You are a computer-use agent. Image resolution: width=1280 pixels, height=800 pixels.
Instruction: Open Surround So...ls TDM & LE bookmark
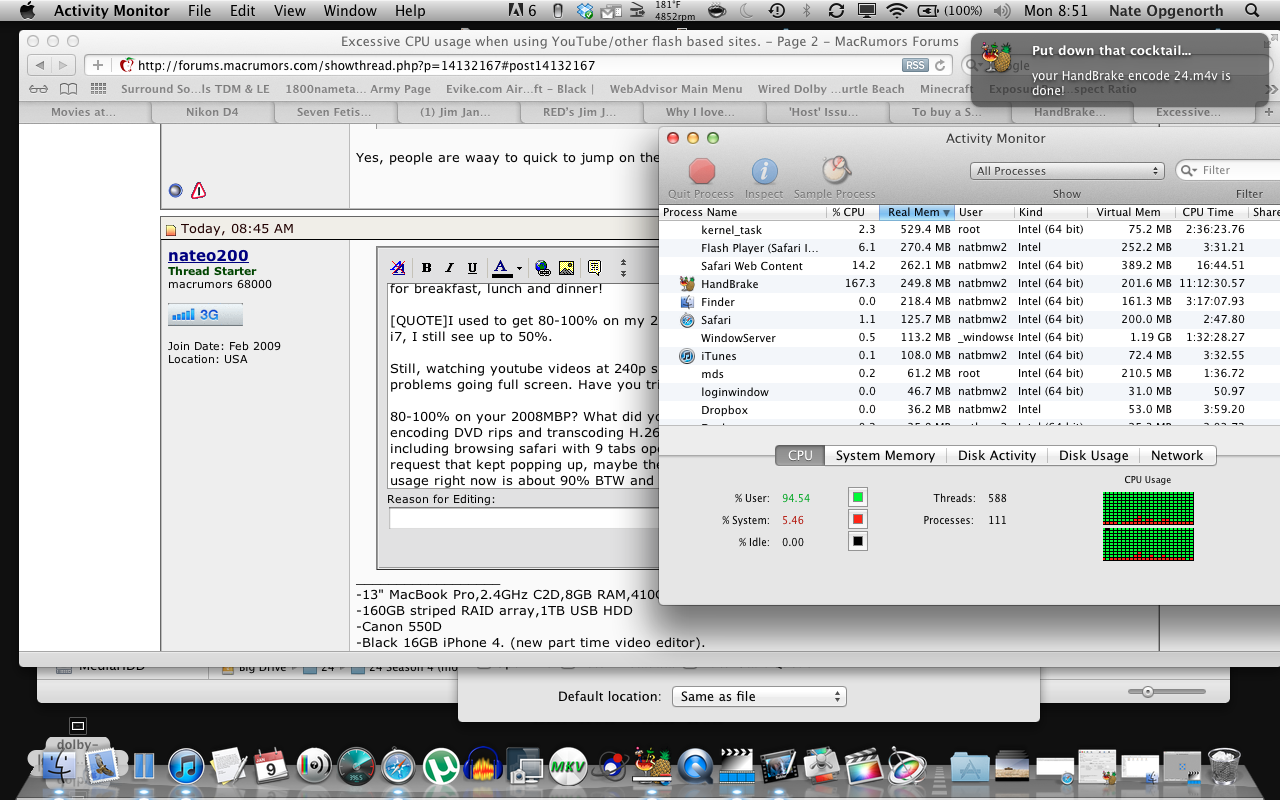tap(195, 89)
